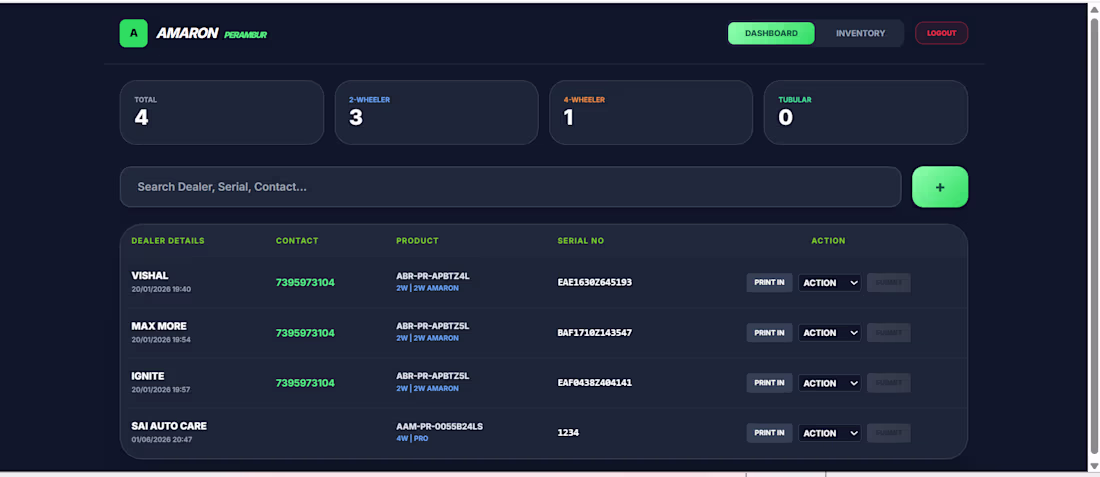Click the Submit button in IGNITE row

point(889,383)
